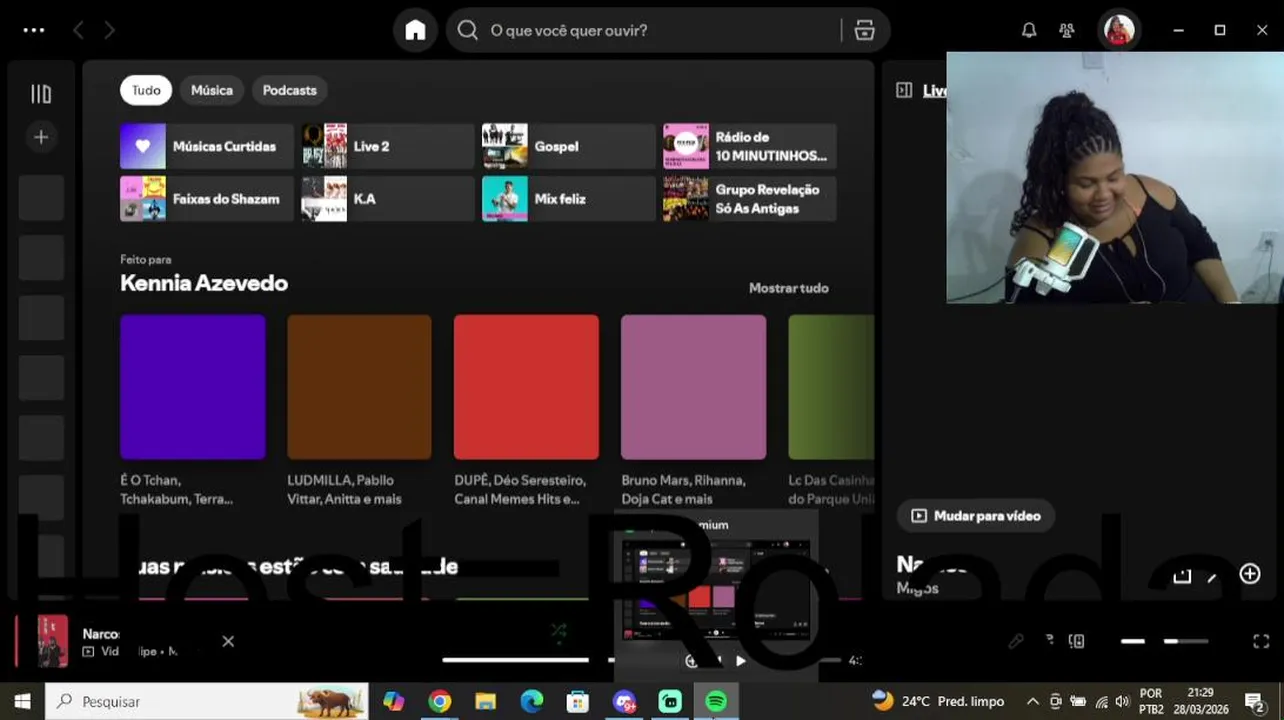Open the Gospel playlist tile
1284x720 pixels.
point(569,146)
